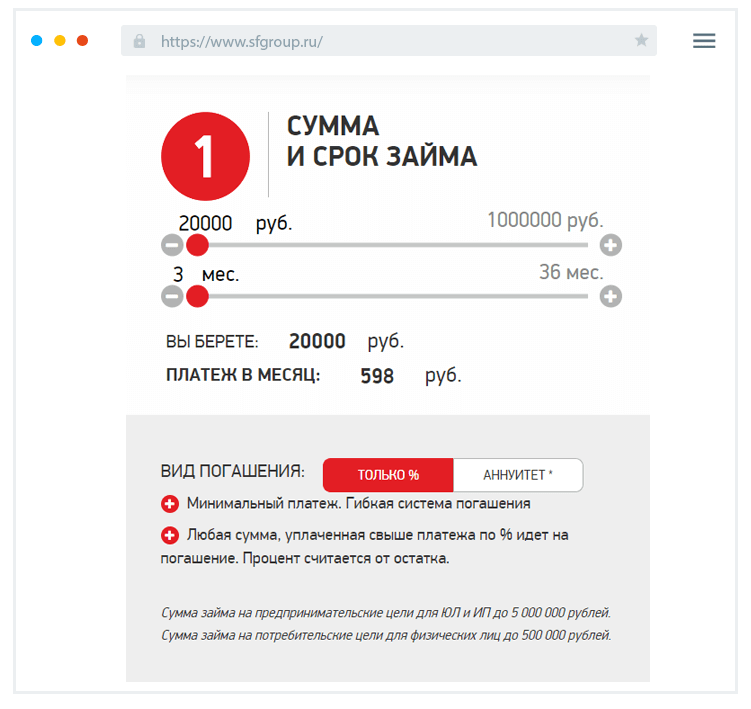
Task: Click the 20000 amount input field
Action: click(x=206, y=223)
